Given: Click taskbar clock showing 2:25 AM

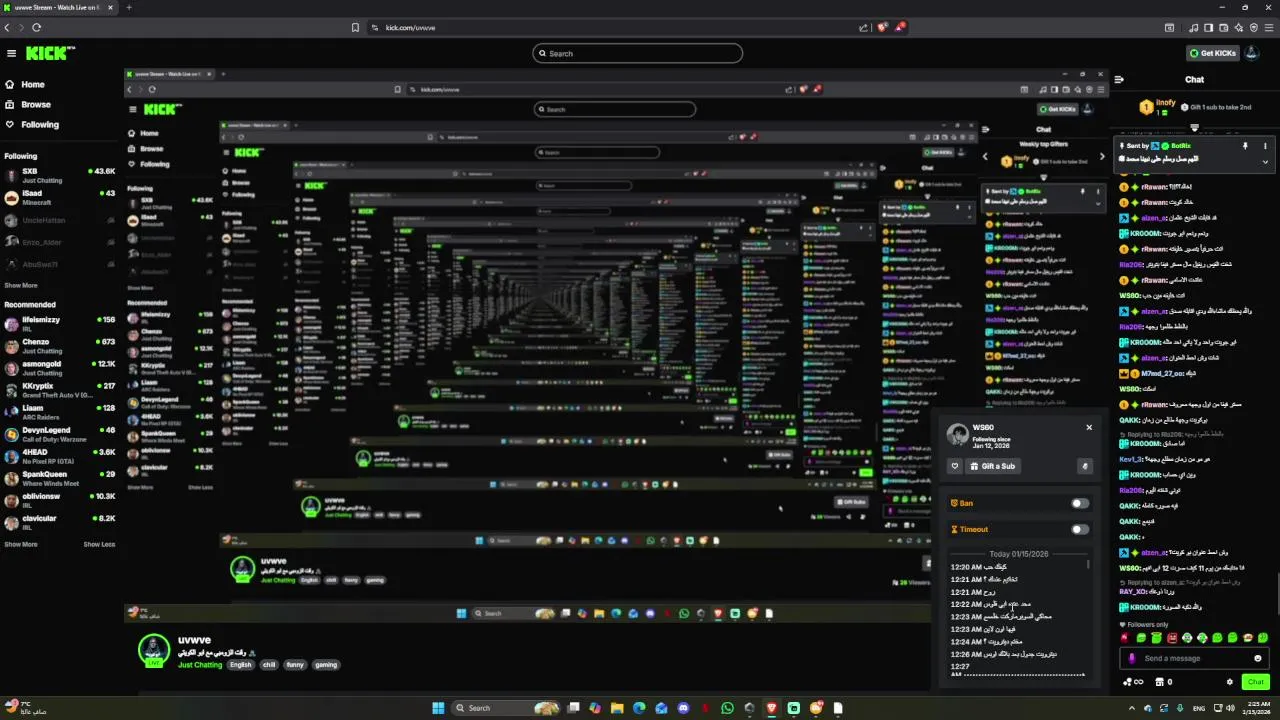Looking at the screenshot, I should 1259,708.
